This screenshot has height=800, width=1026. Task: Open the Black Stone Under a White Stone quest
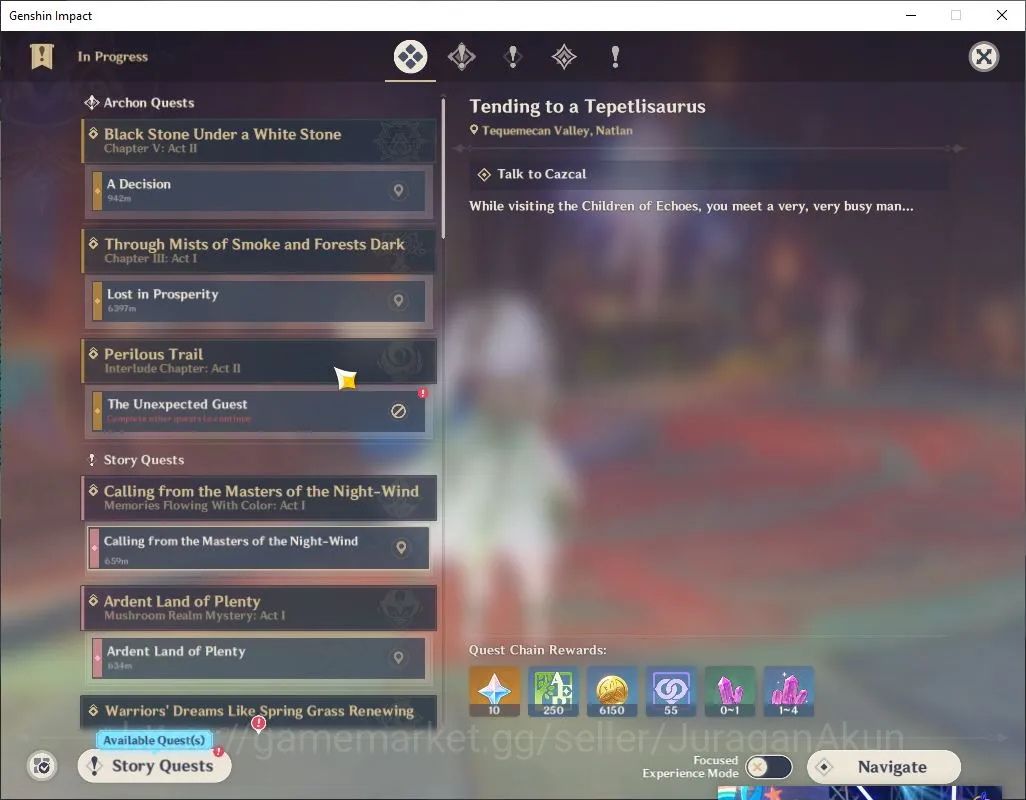coord(259,141)
